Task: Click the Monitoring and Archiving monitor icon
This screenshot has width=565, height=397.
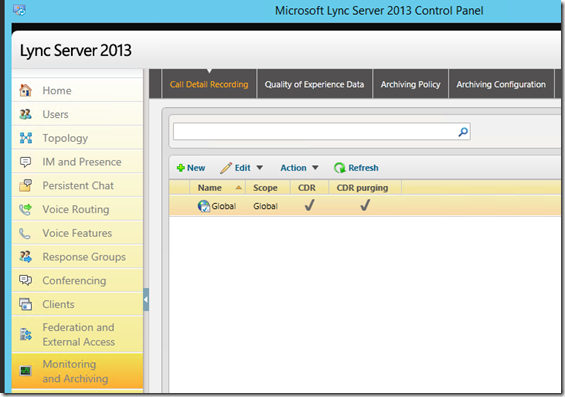Action: 25,371
